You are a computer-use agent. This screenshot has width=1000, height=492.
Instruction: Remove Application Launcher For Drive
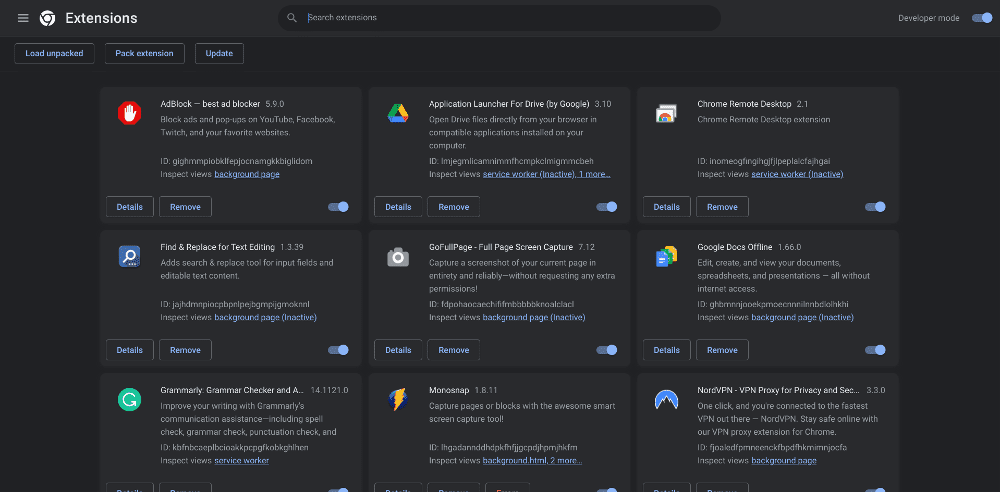coord(453,207)
